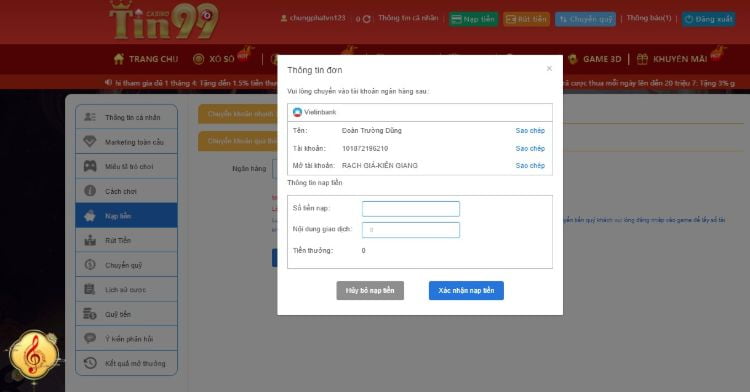Click the Tin99 casino logo
Screen dimensions: 750x392
(x=164, y=21)
